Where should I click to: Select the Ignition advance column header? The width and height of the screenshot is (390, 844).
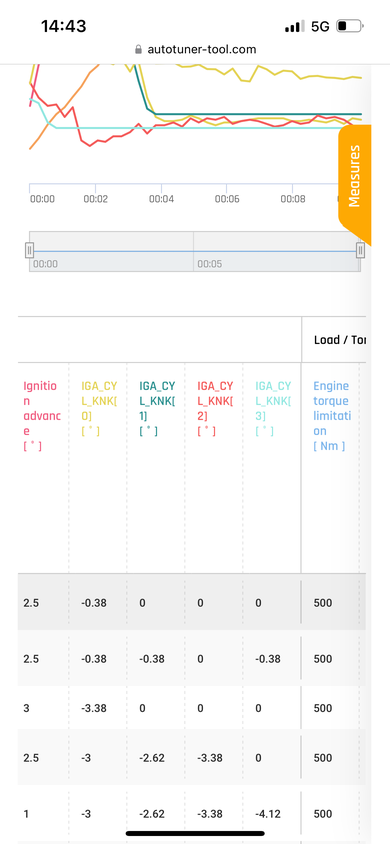pyautogui.click(x=42, y=416)
